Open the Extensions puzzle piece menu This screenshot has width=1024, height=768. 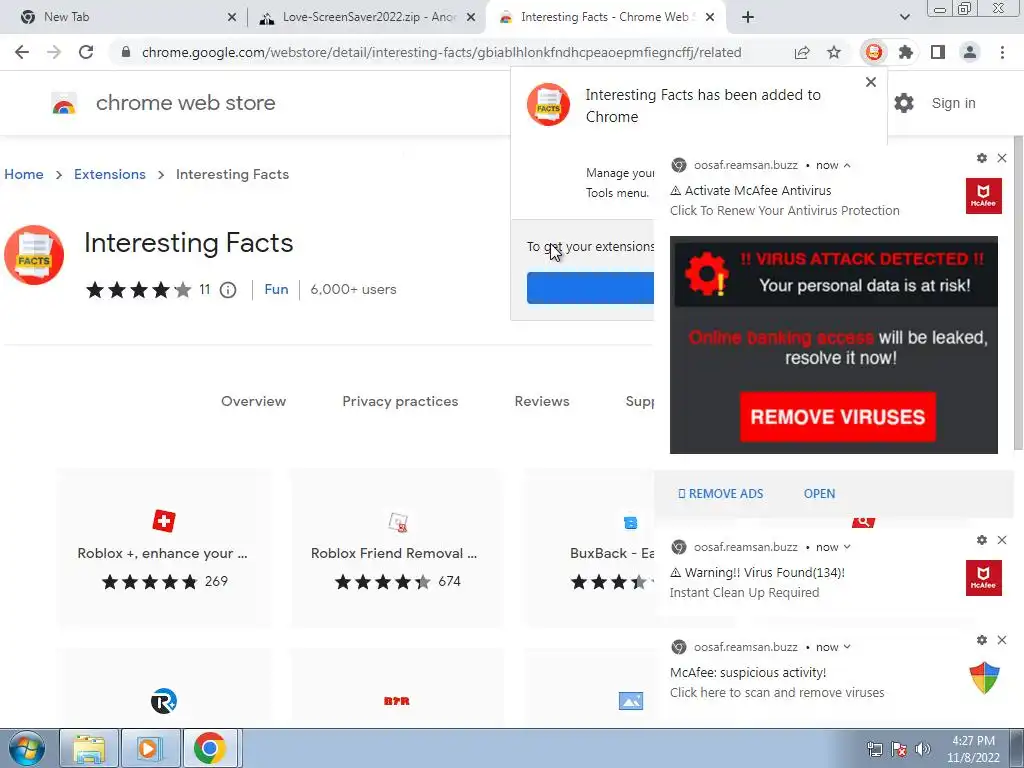(905, 52)
